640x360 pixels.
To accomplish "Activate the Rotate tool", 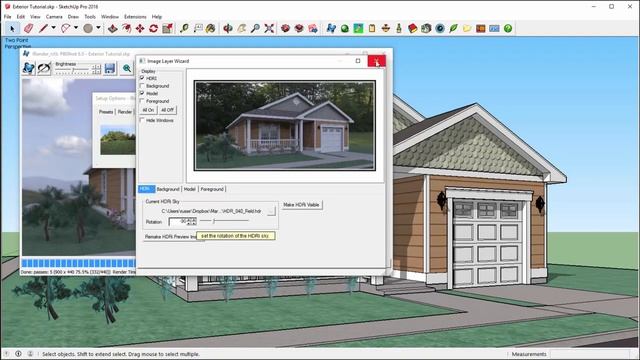I will coord(153,28).
